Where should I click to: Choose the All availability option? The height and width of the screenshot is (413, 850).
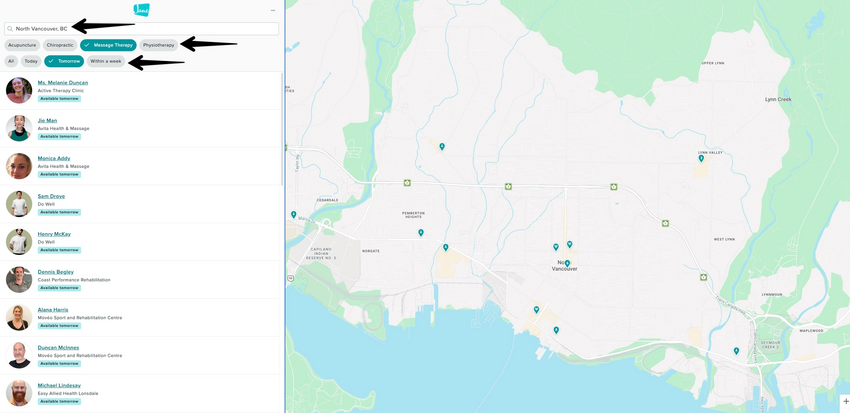11,61
